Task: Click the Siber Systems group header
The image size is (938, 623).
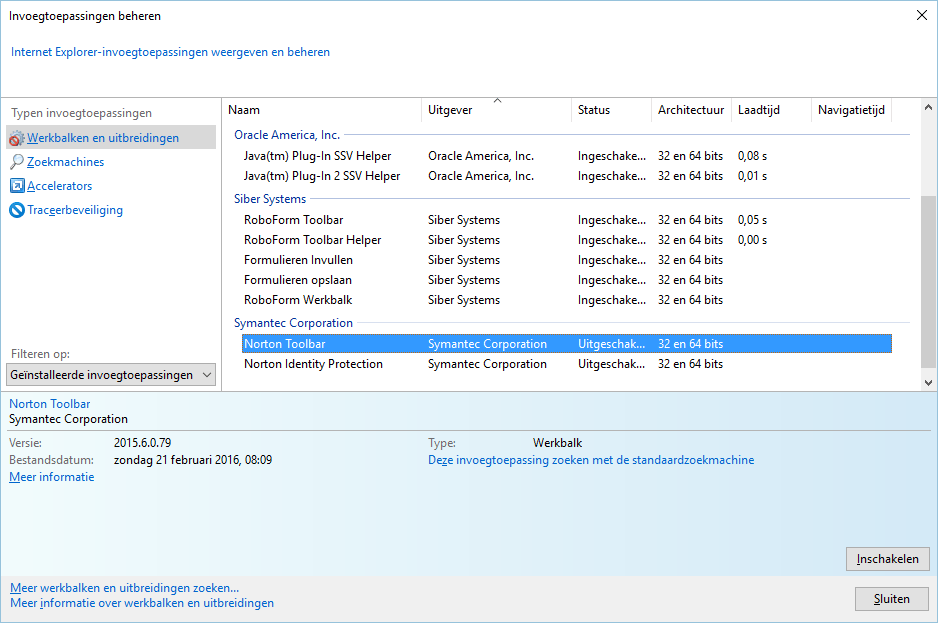Action: coord(270,199)
